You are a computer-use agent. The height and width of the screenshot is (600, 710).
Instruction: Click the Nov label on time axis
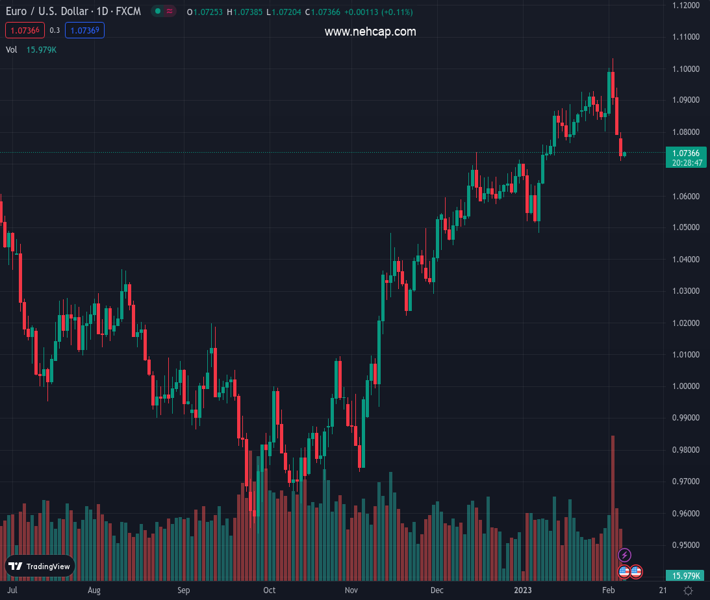[x=350, y=591]
